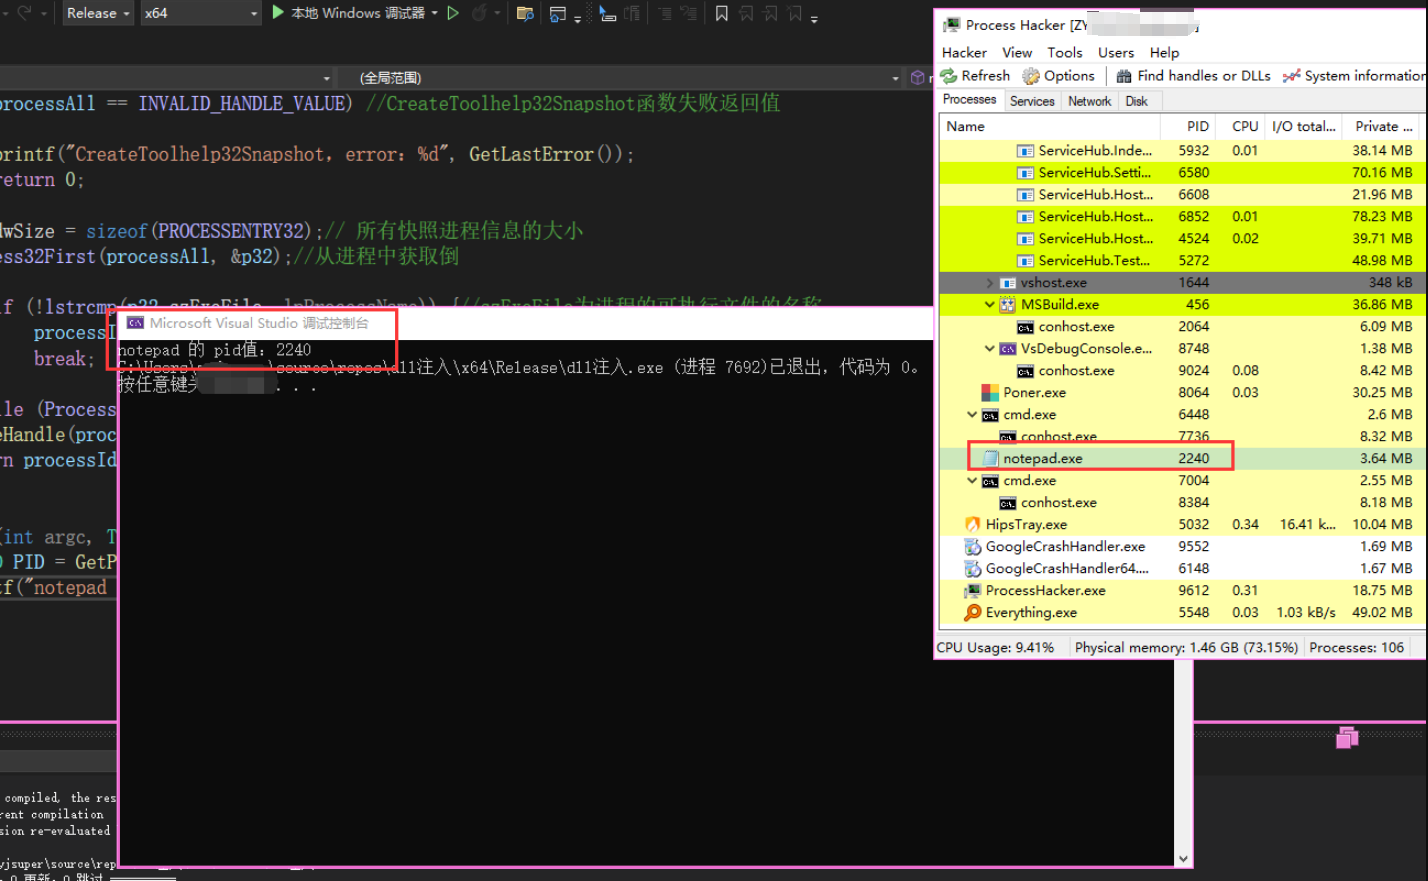The width and height of the screenshot is (1428, 881).
Task: Click the notepad.exe process icon
Action: [x=990, y=458]
